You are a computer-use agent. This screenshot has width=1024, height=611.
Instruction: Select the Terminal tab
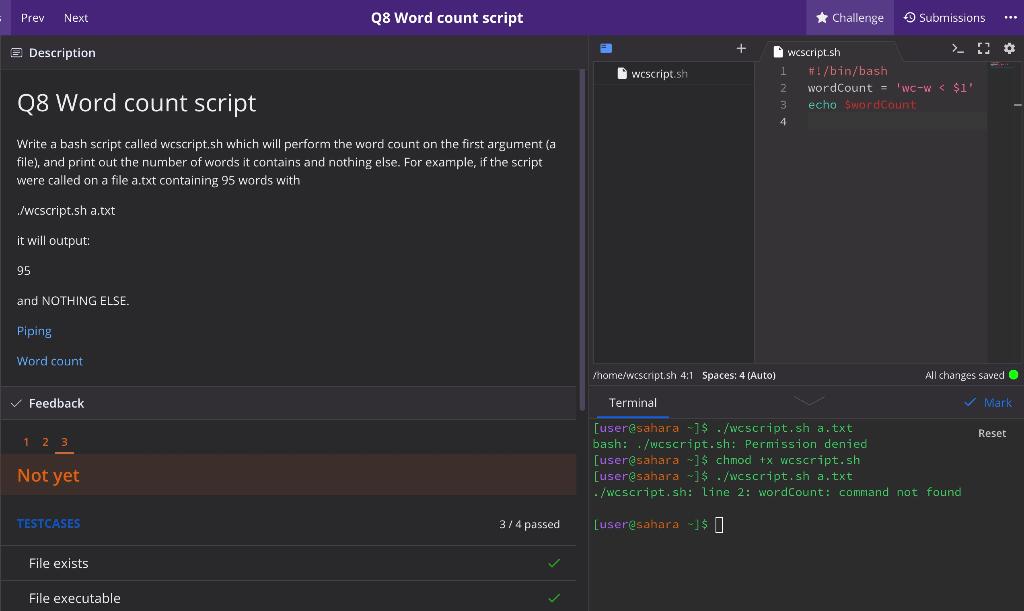coord(633,403)
